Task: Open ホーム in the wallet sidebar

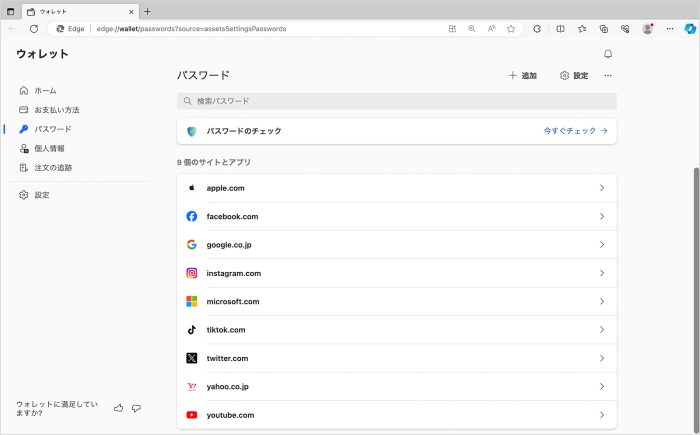Action: tap(45, 91)
